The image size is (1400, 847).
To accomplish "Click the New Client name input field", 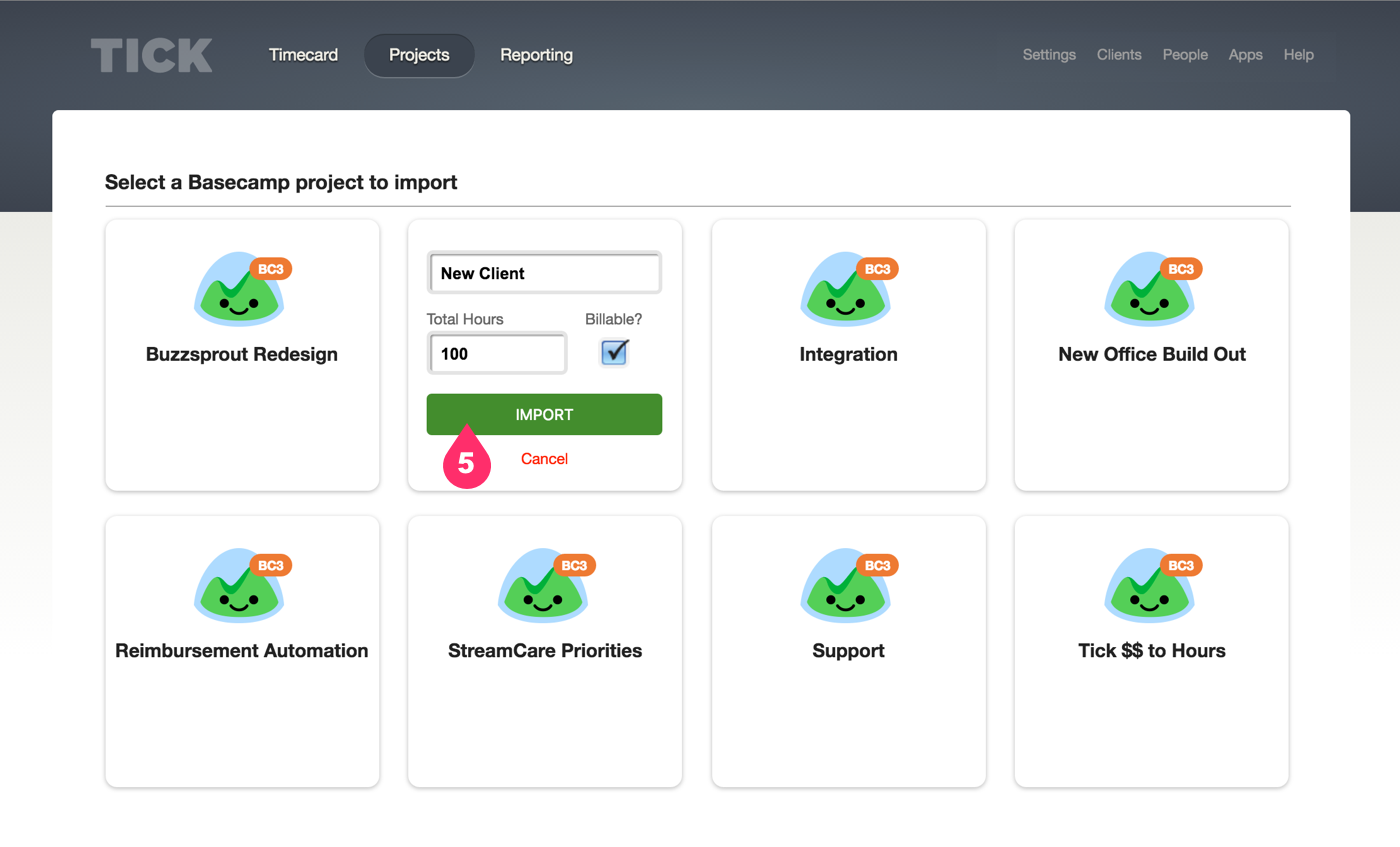I will coord(544,272).
